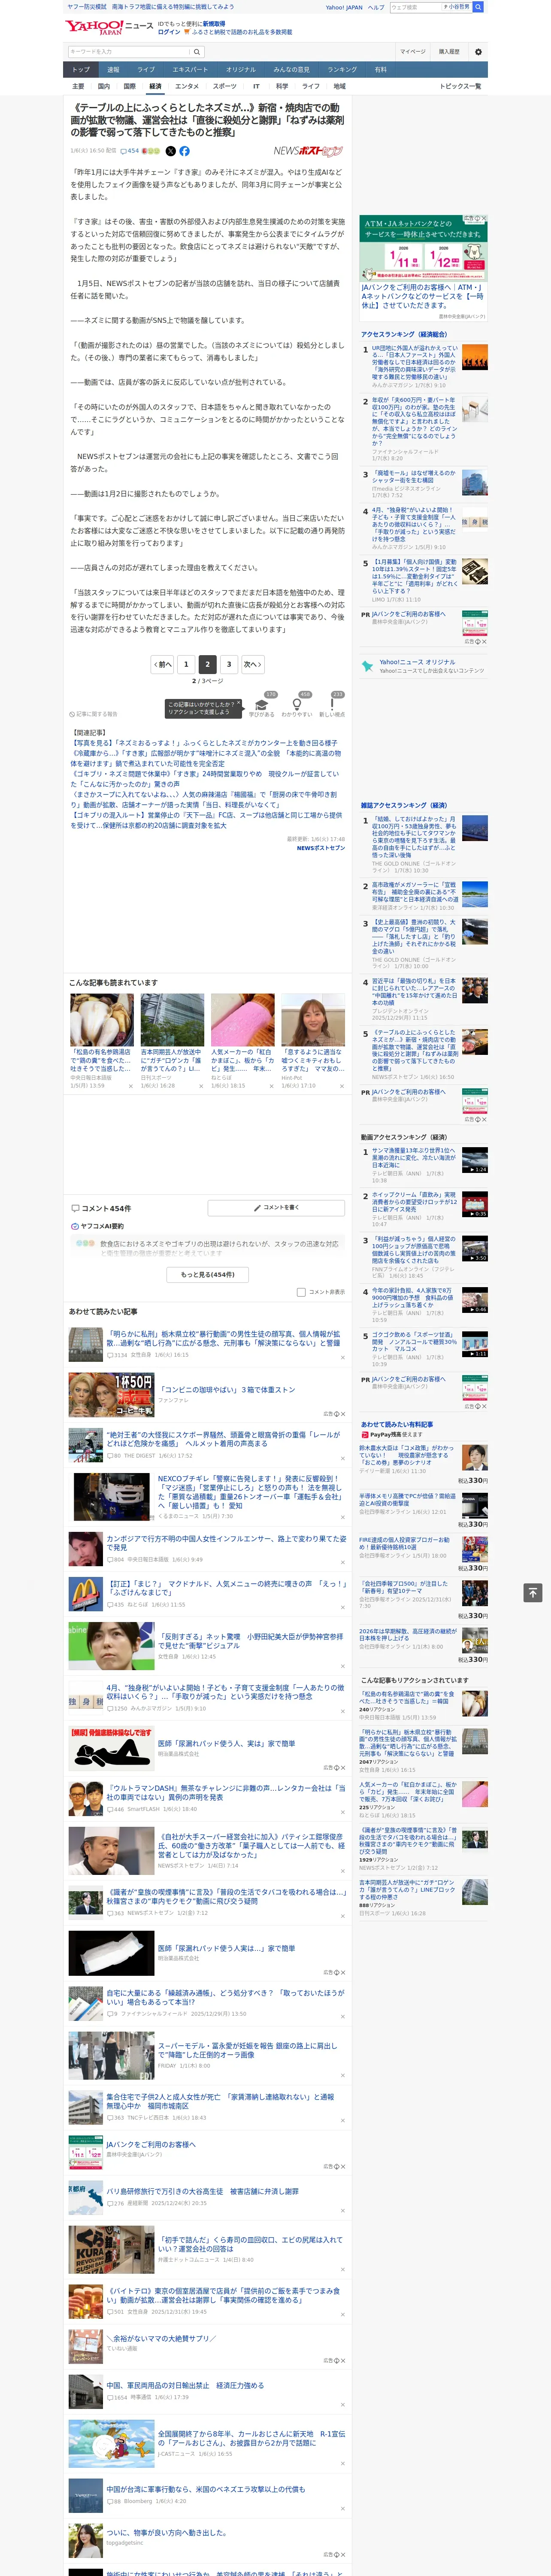
Task: Open 購入履歴 link
Action: point(449,52)
